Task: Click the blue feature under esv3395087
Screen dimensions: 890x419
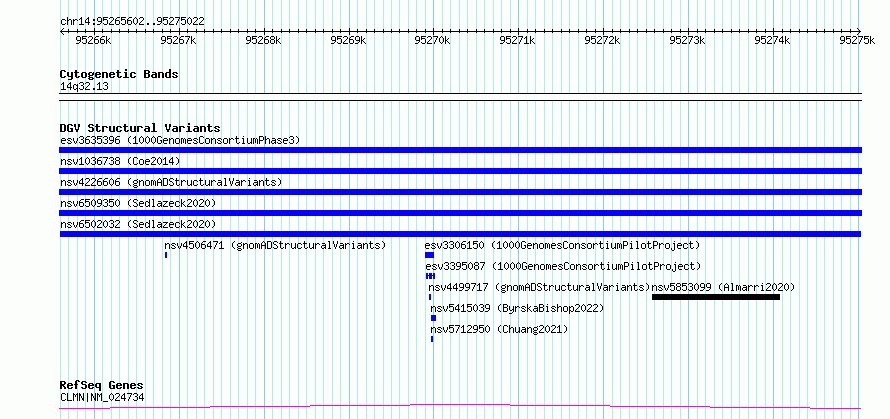Action: click(x=430, y=276)
